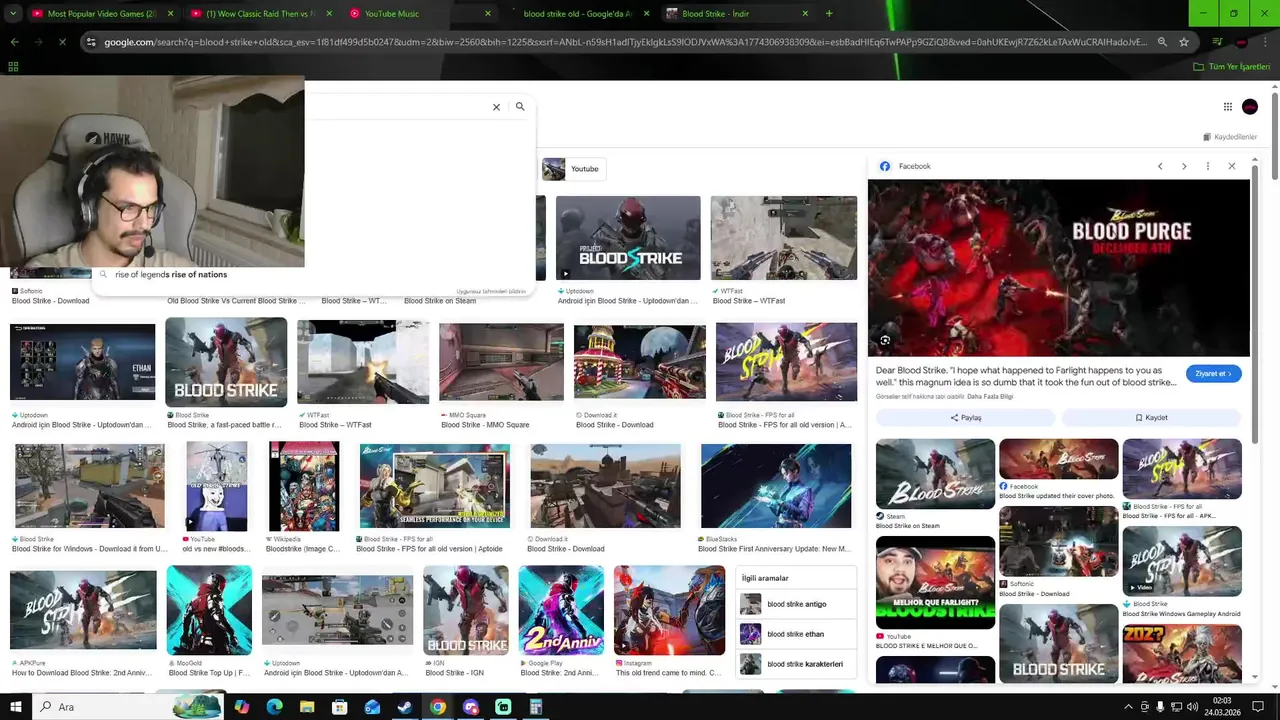The image size is (1280, 720).
Task: Open the Windows Start menu
Action: [15, 707]
